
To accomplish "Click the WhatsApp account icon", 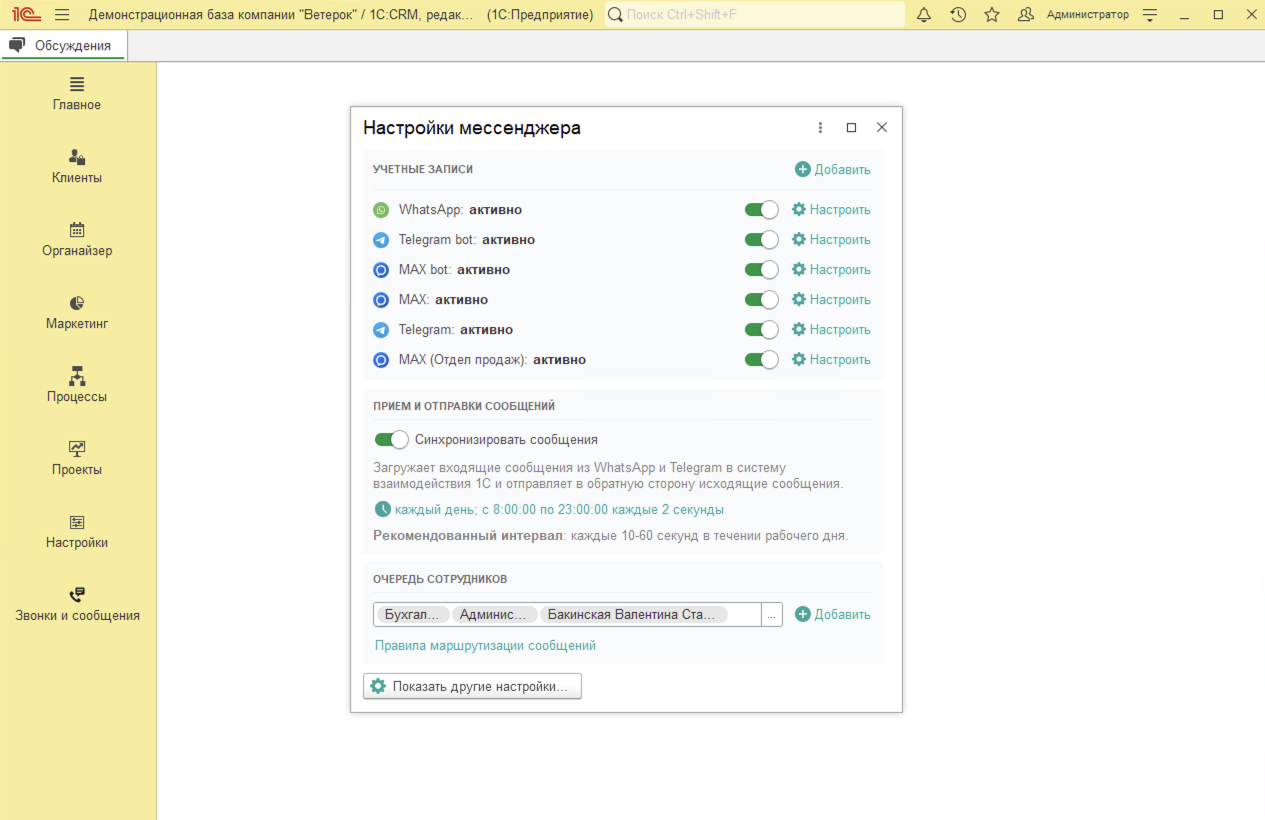I will pos(381,210).
